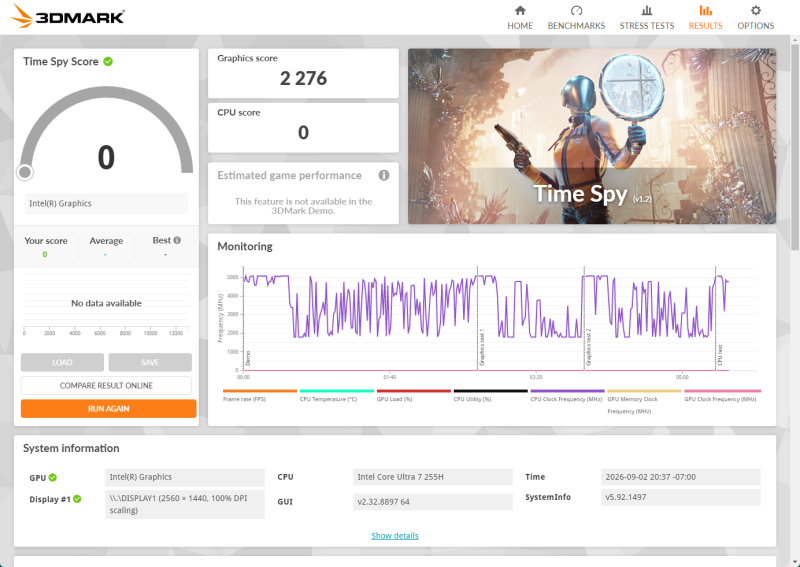Click the Intel(R) Graphics field under gauge
This screenshot has height=567, width=800.
(106, 204)
